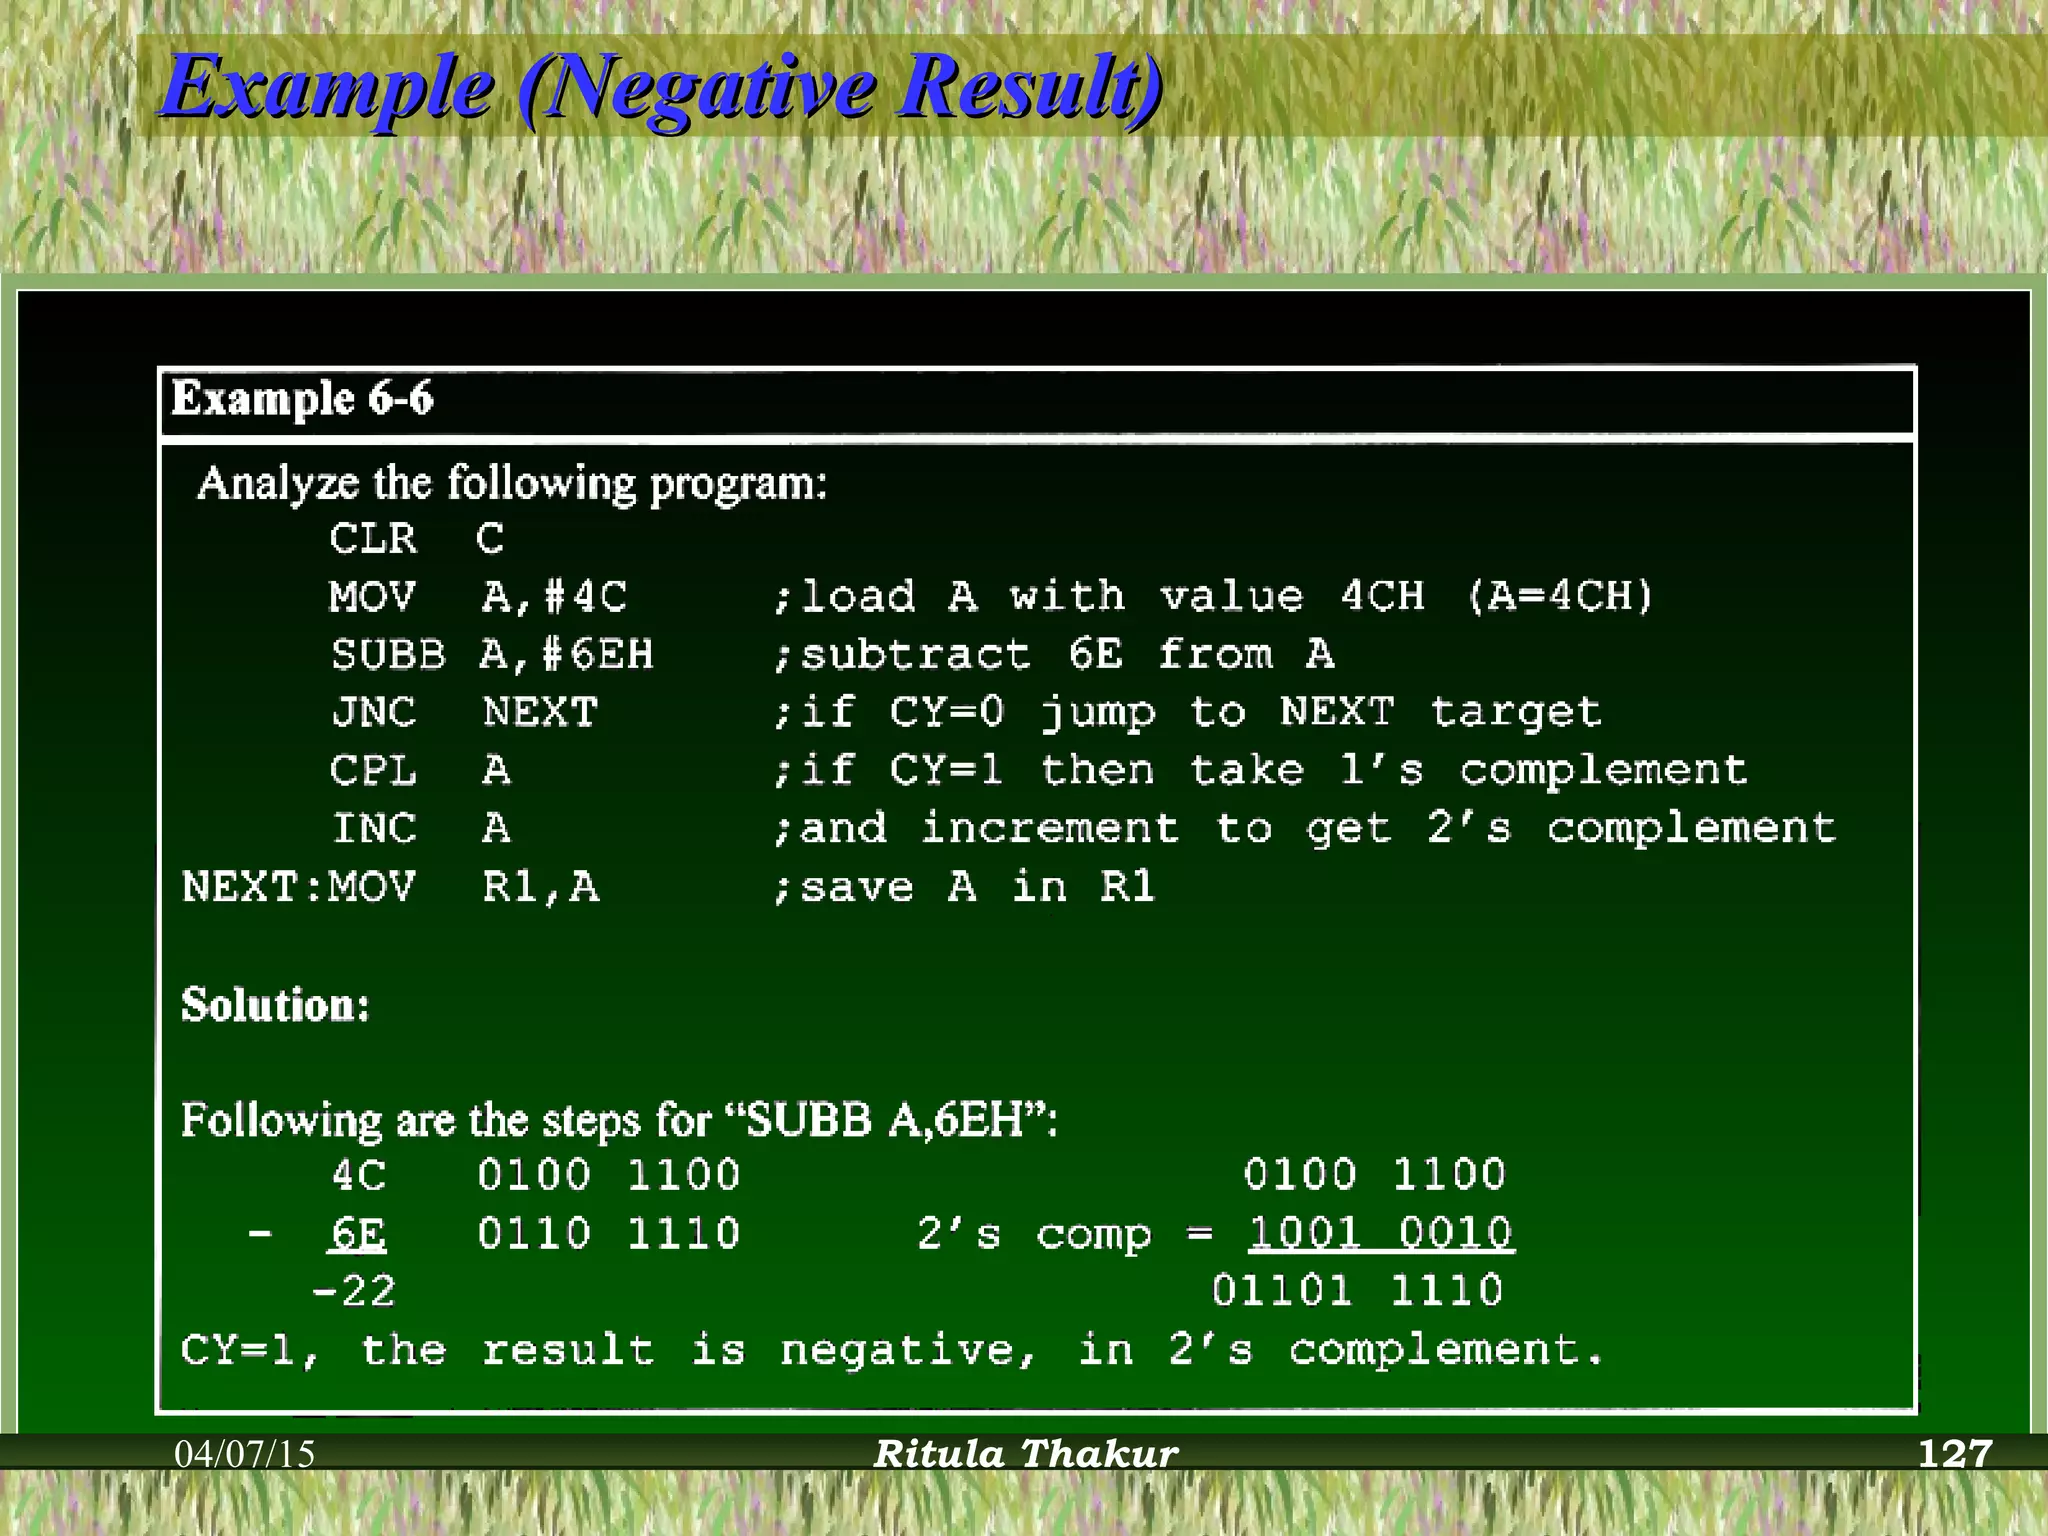Click the 'NEXT:MOV R1,A' line

390,887
